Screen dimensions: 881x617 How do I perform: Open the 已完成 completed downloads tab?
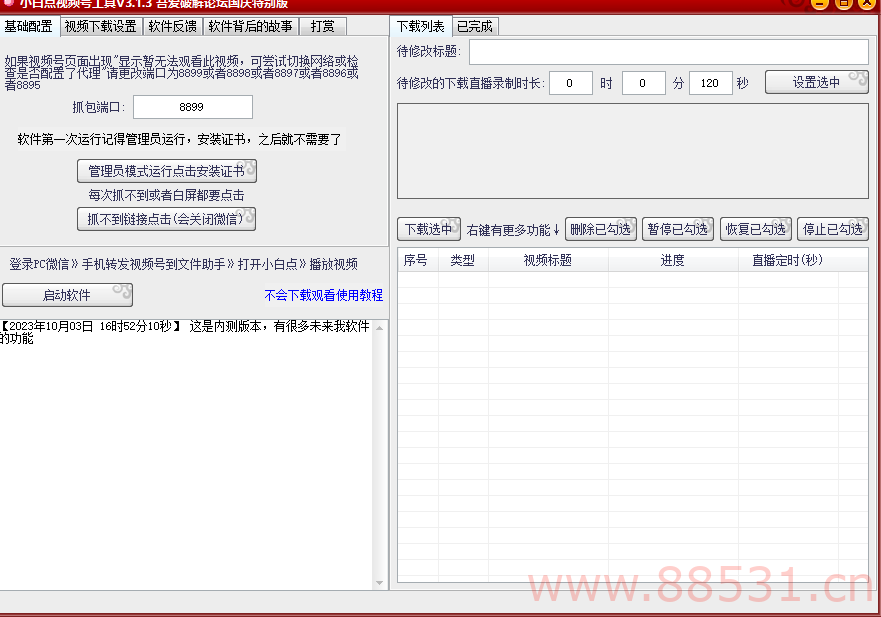tap(474, 26)
